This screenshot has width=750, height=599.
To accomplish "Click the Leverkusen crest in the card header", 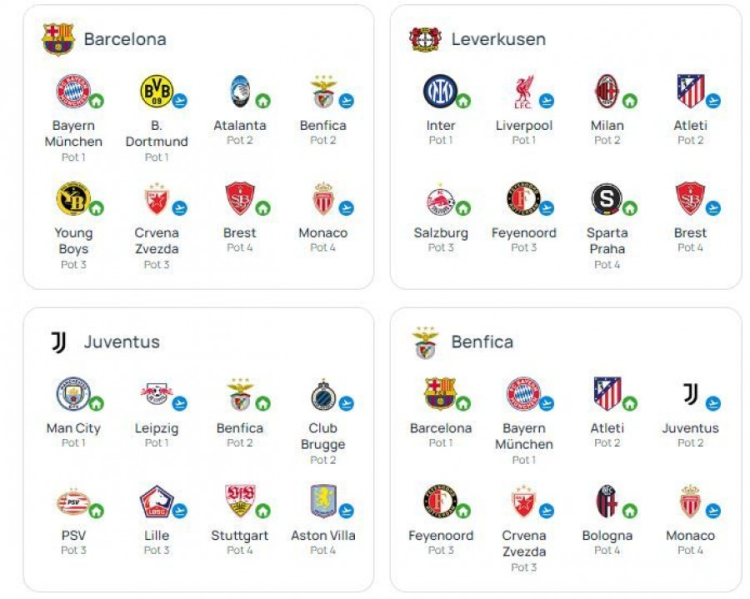I will [425, 39].
